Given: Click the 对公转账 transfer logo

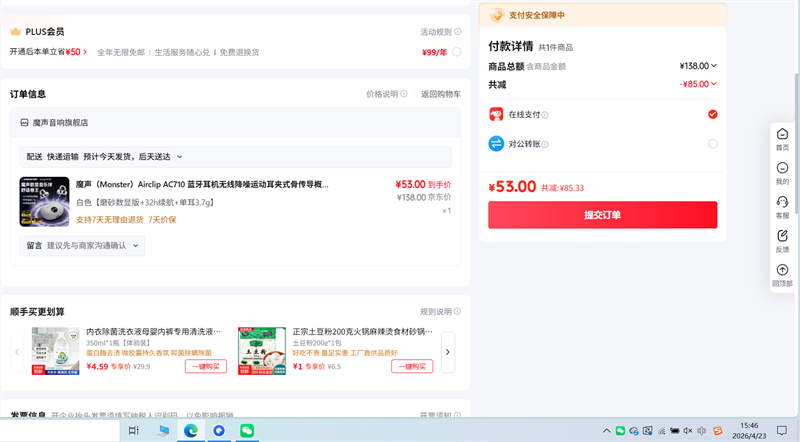Looking at the screenshot, I should pos(496,144).
